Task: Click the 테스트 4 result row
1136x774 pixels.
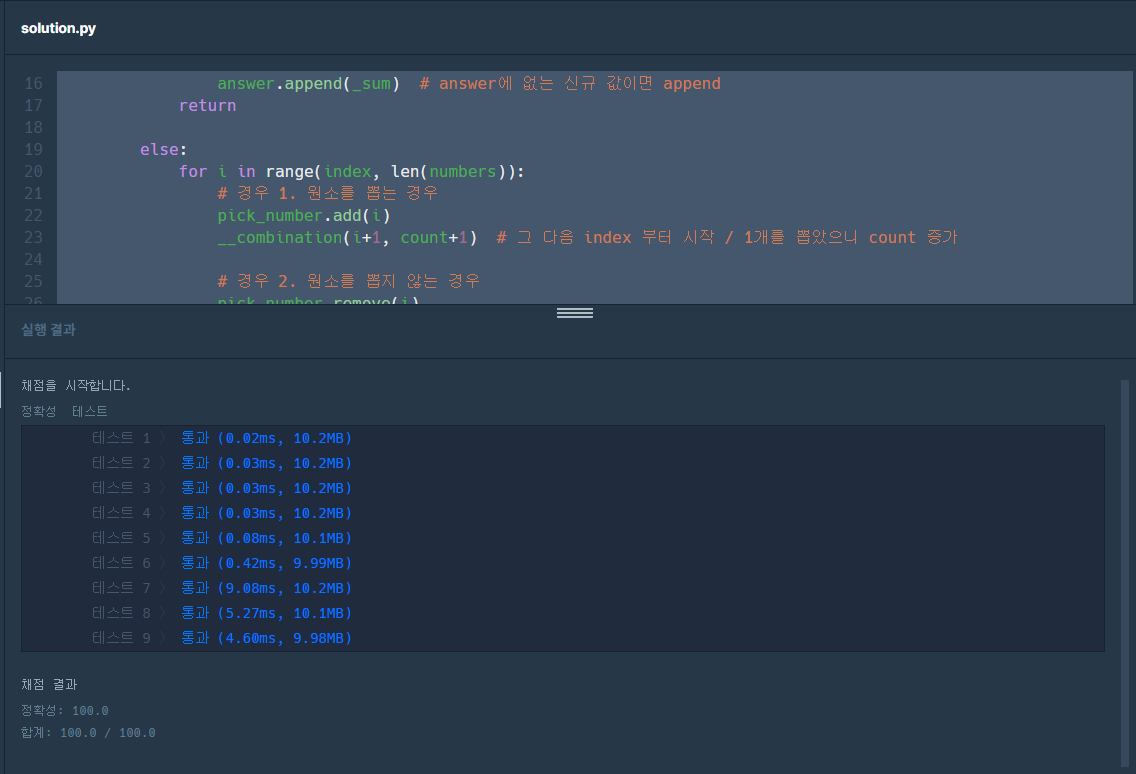Action: click(x=222, y=512)
